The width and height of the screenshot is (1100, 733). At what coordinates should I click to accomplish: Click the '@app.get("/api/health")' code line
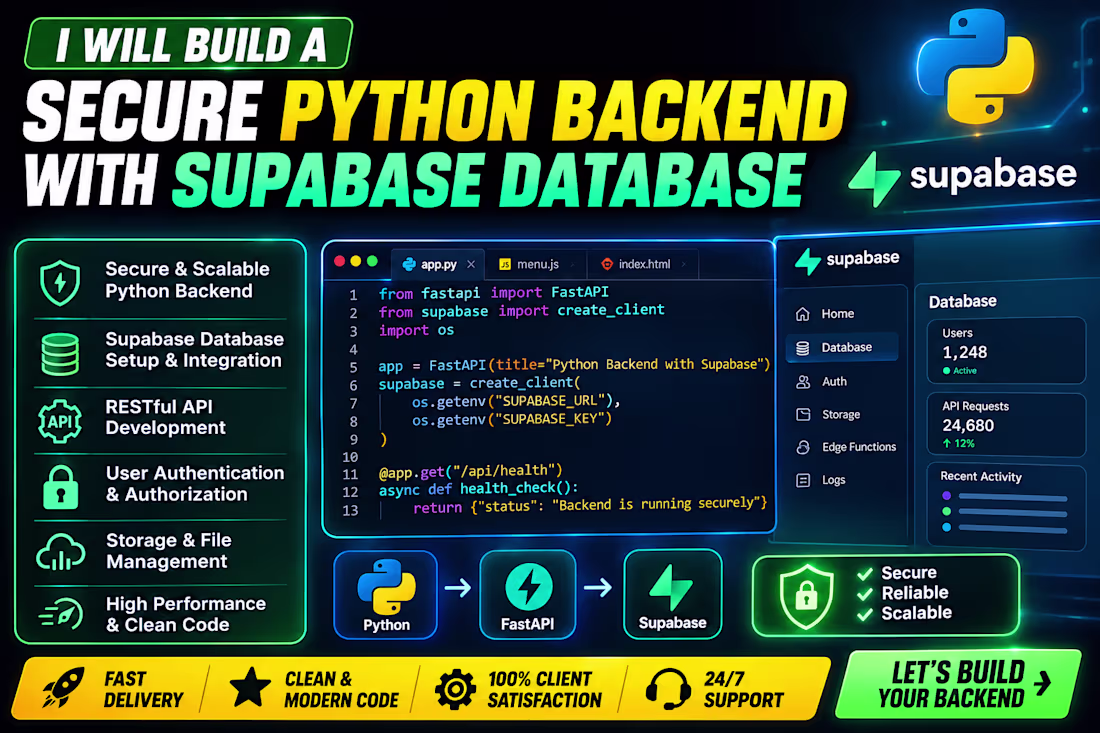coord(470,471)
